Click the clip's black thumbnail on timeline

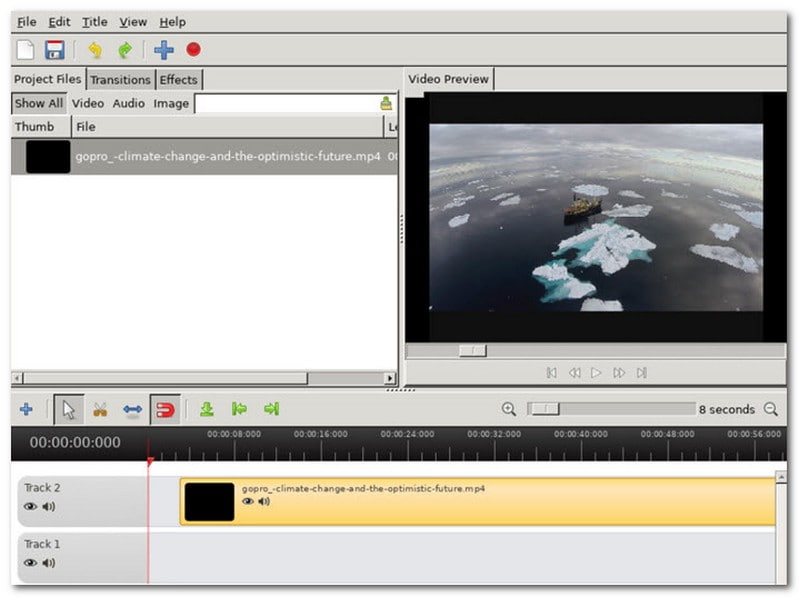click(209, 502)
